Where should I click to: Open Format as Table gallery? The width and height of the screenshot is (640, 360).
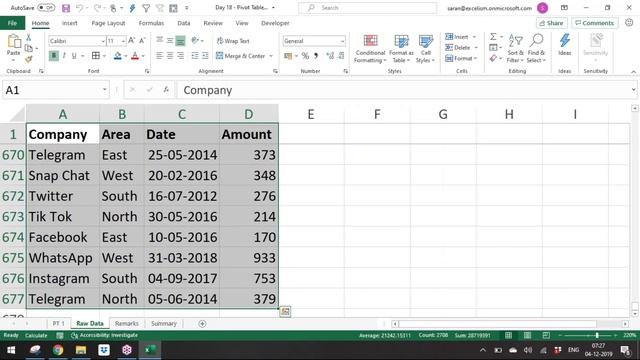(x=401, y=49)
